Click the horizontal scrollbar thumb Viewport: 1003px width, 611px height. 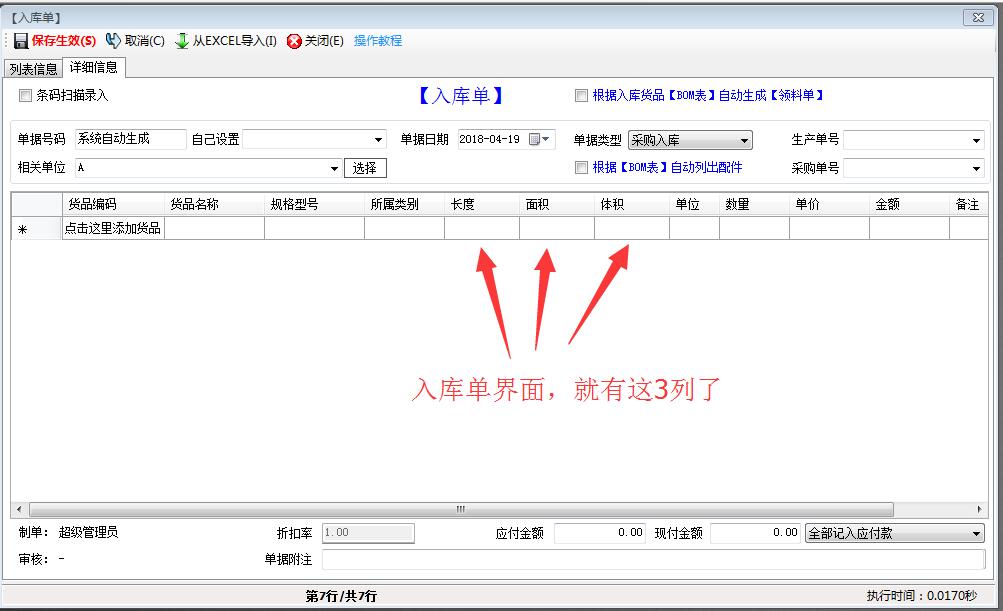pos(460,509)
